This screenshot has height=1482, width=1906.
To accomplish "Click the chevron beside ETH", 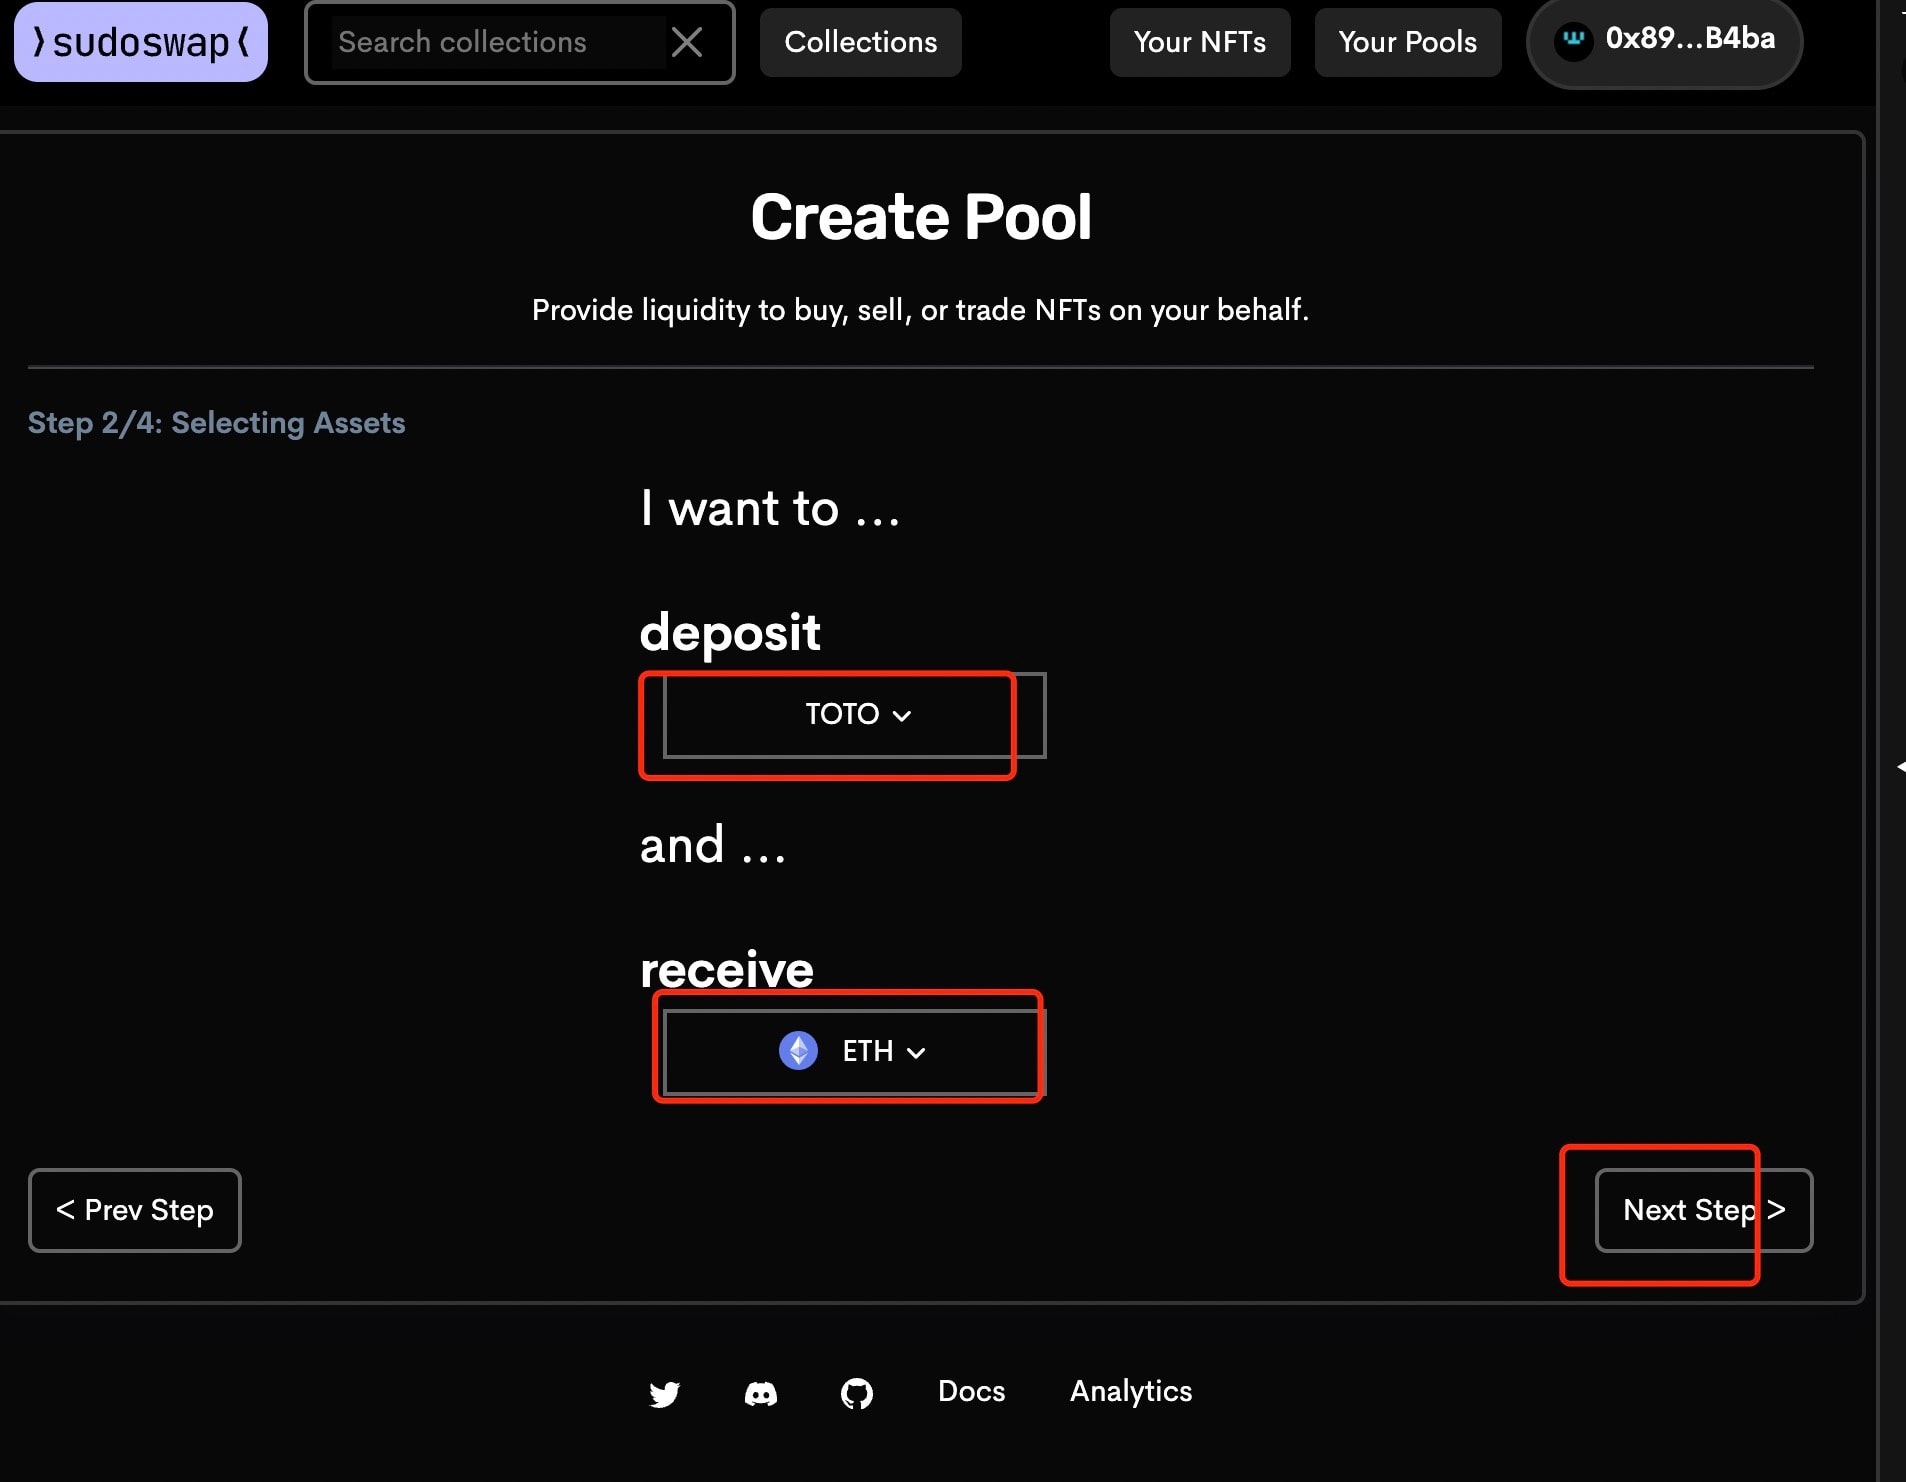I will click(x=916, y=1053).
